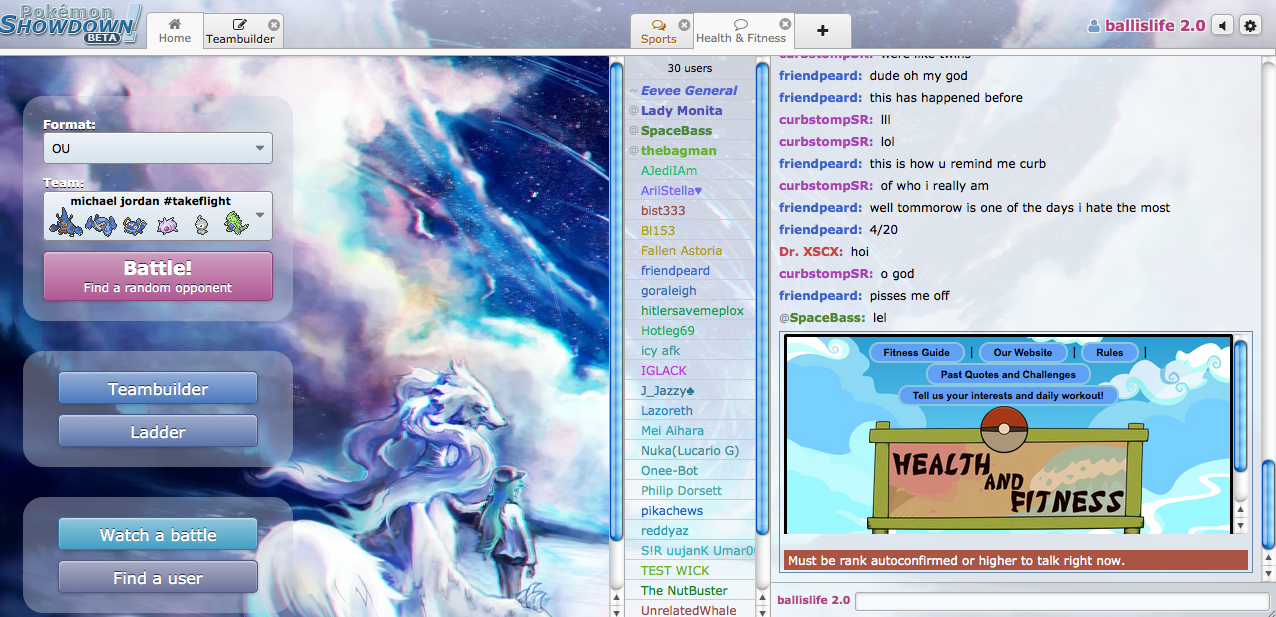Visit Our Website link in room intro
This screenshot has height=617, width=1276.
(1023, 352)
